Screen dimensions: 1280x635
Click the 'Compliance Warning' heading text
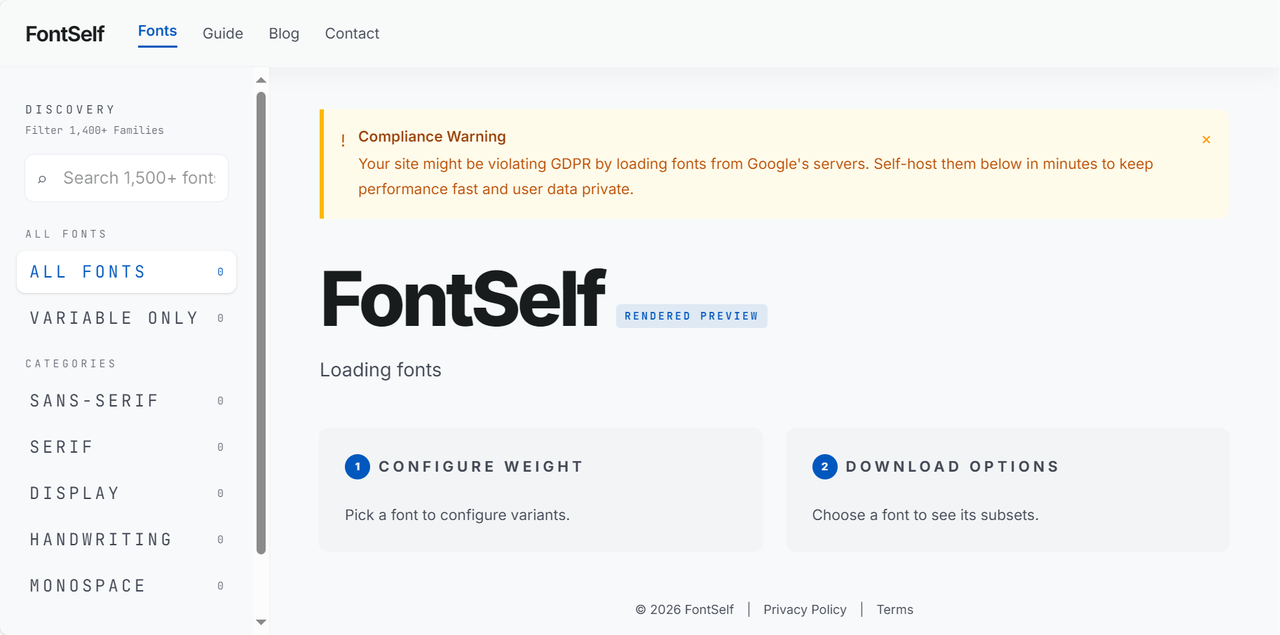tap(432, 137)
